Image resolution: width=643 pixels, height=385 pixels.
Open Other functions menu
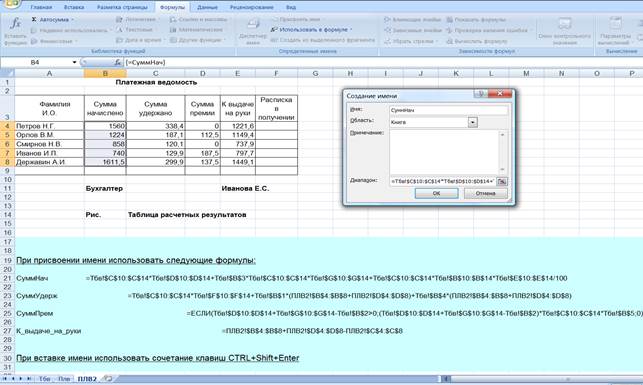click(x=198, y=40)
